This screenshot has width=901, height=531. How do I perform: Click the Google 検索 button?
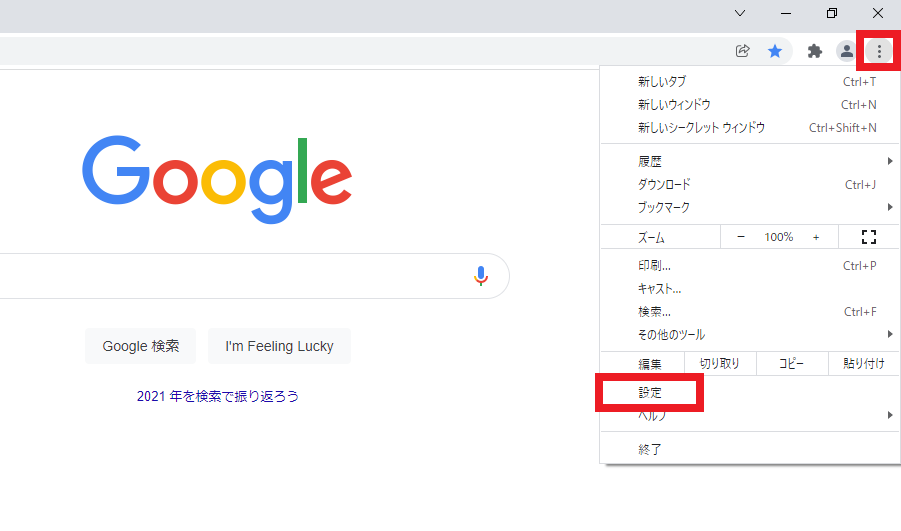click(141, 346)
